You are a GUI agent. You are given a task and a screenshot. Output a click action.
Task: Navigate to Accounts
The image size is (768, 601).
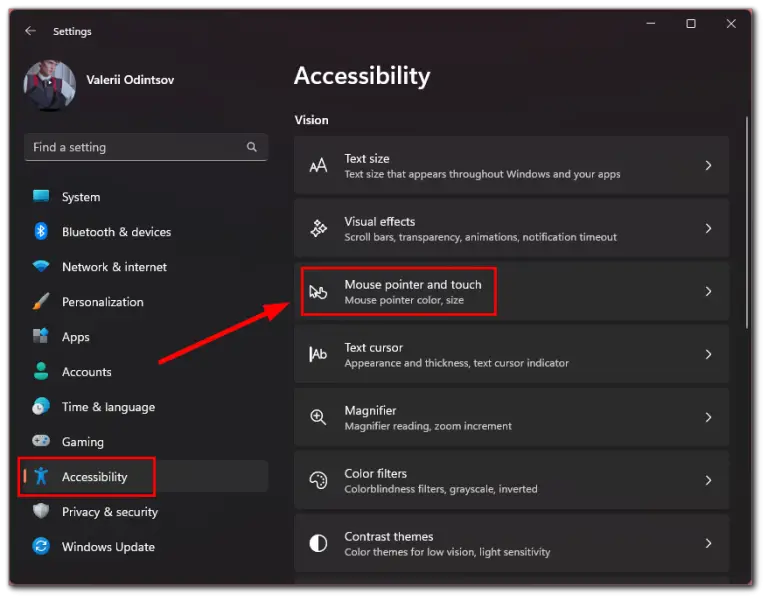click(x=145, y=372)
